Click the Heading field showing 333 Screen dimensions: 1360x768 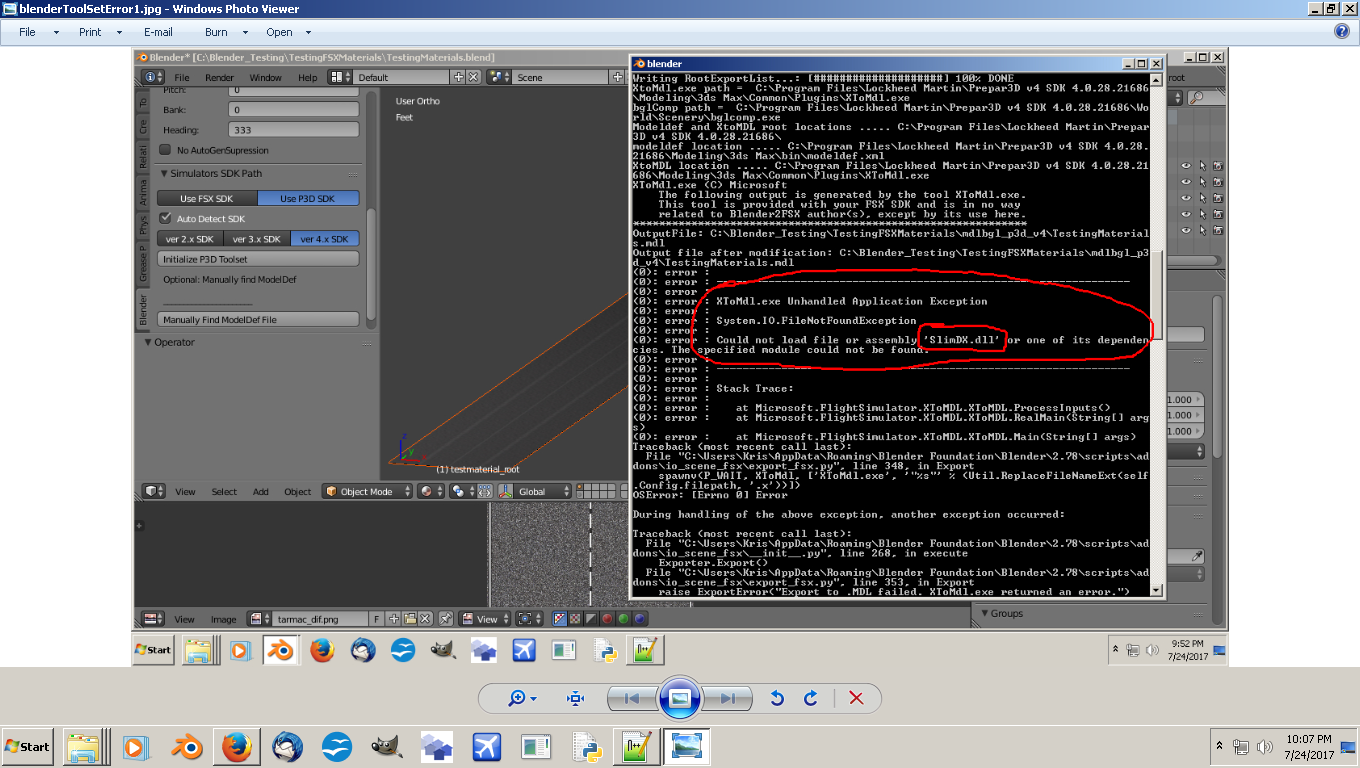pyautogui.click(x=294, y=130)
